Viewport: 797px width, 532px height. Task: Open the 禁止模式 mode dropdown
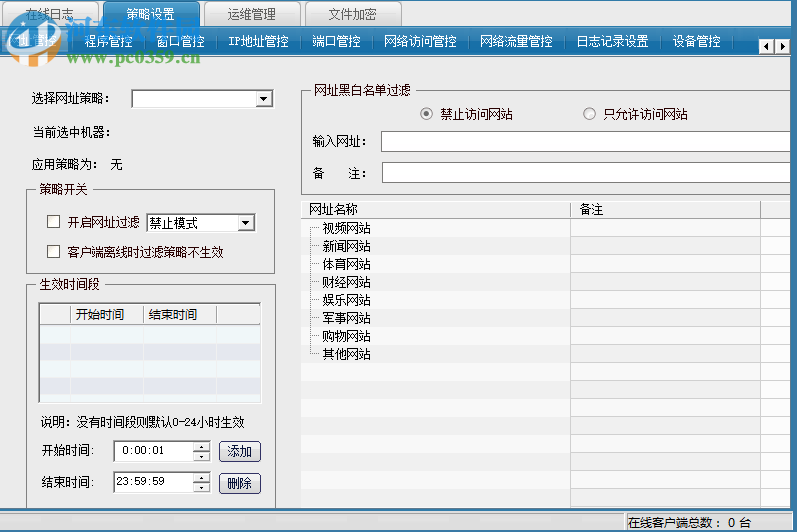pos(246,223)
